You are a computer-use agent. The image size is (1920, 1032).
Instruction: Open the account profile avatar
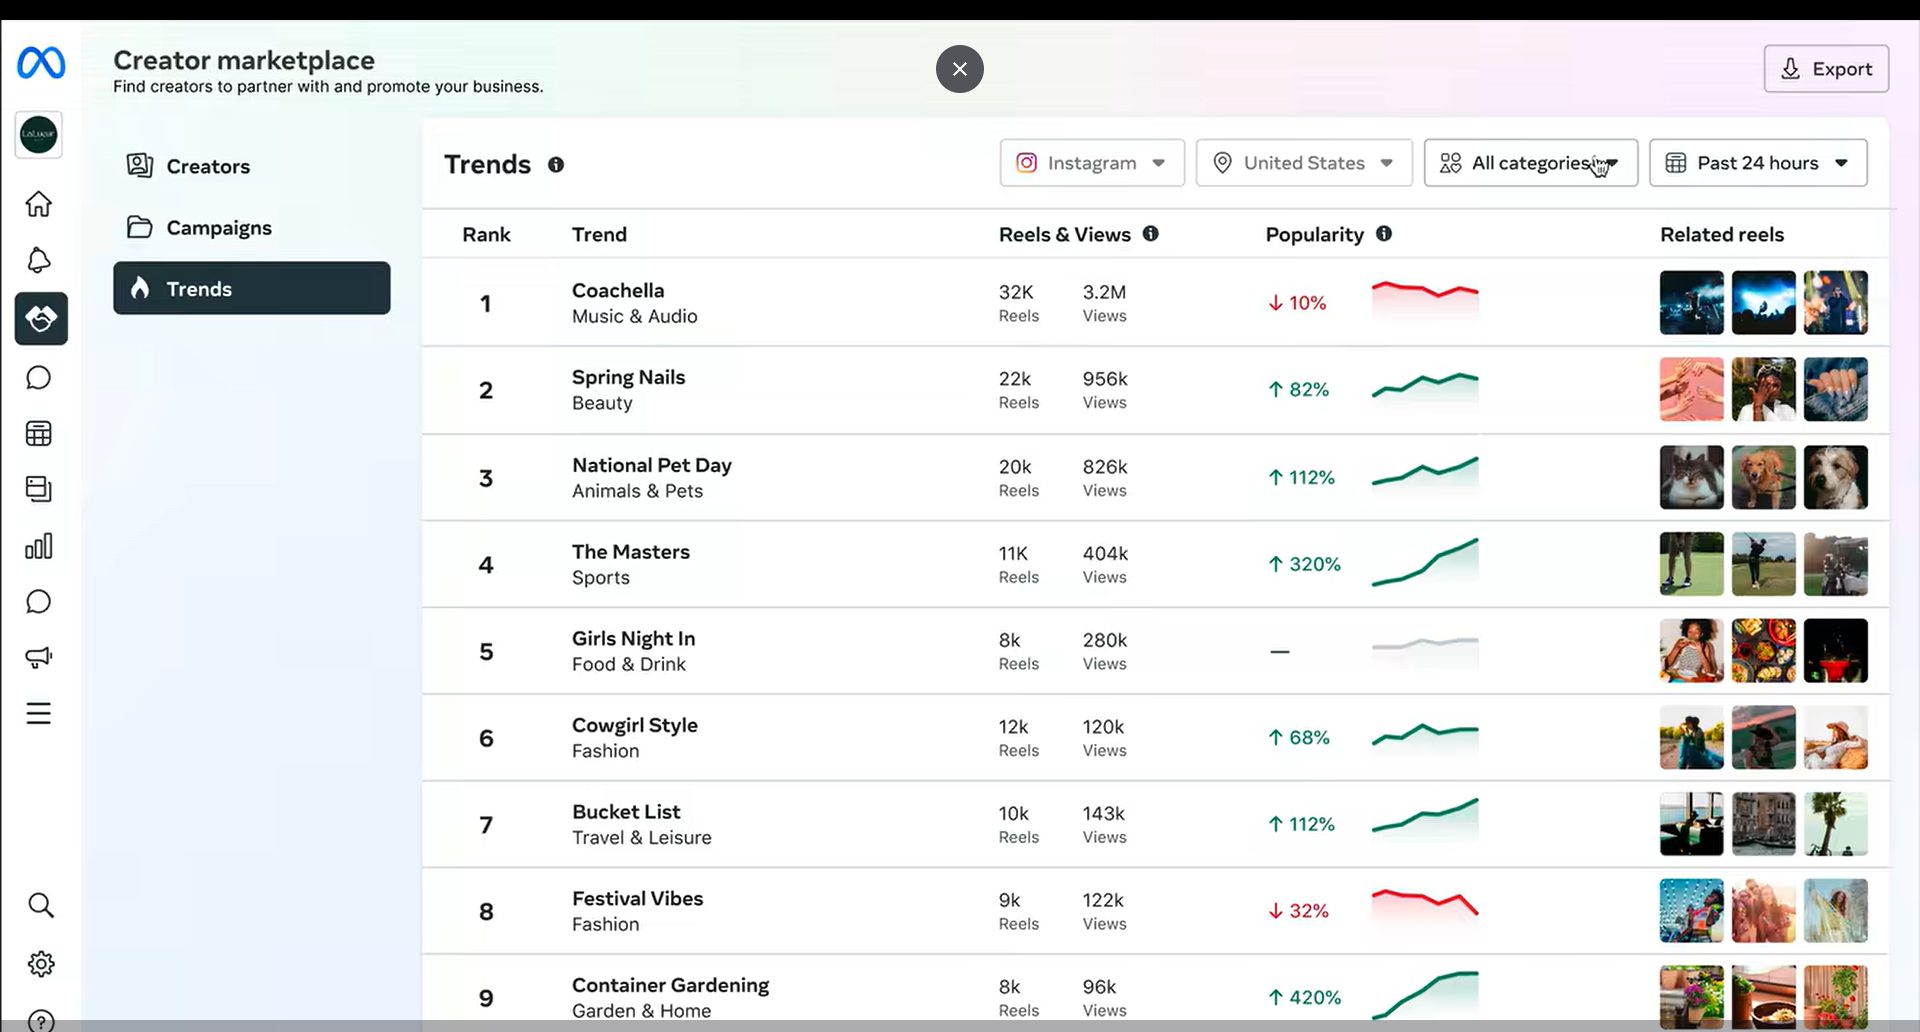tap(39, 134)
